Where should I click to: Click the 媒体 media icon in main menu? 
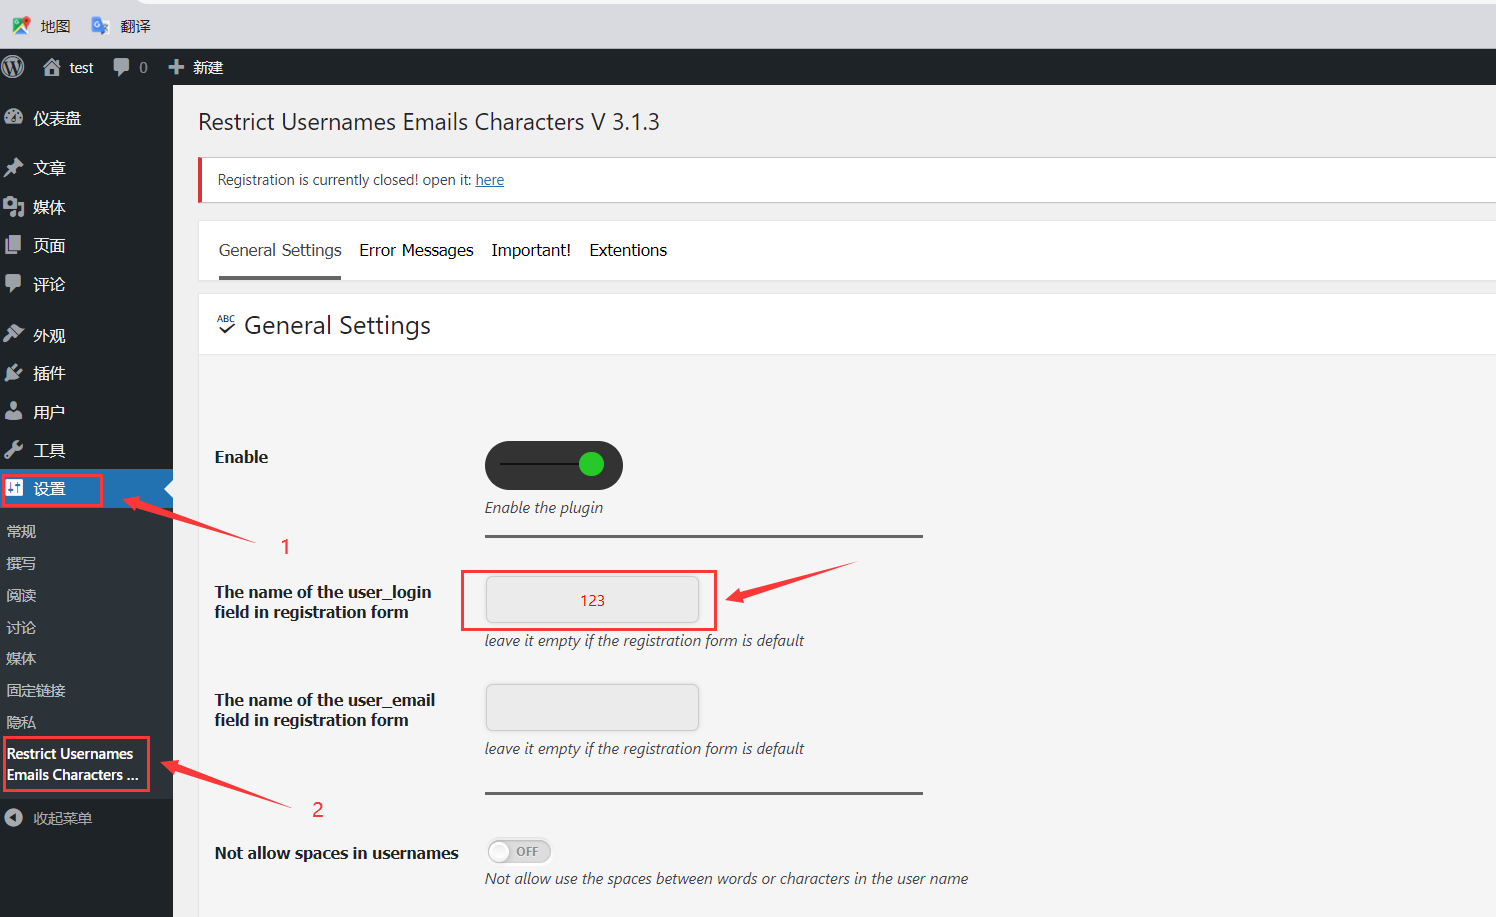[14, 207]
